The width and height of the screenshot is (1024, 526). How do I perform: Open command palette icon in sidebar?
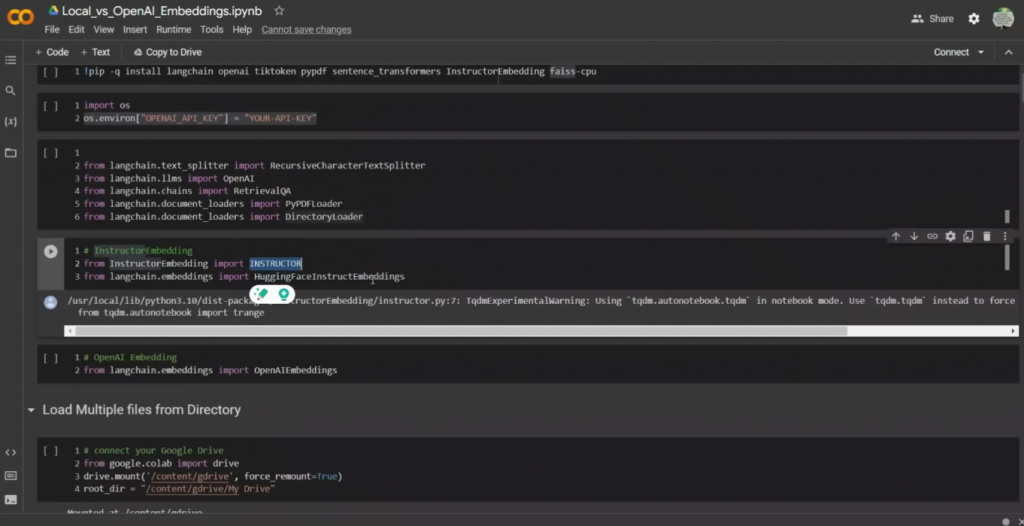click(x=10, y=476)
